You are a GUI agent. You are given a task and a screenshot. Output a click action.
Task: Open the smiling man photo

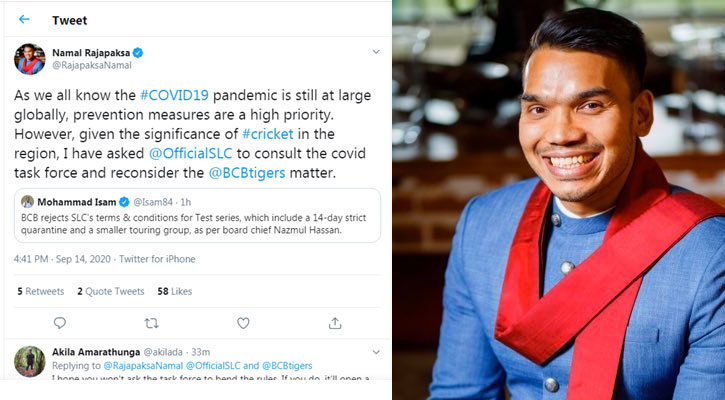558,200
